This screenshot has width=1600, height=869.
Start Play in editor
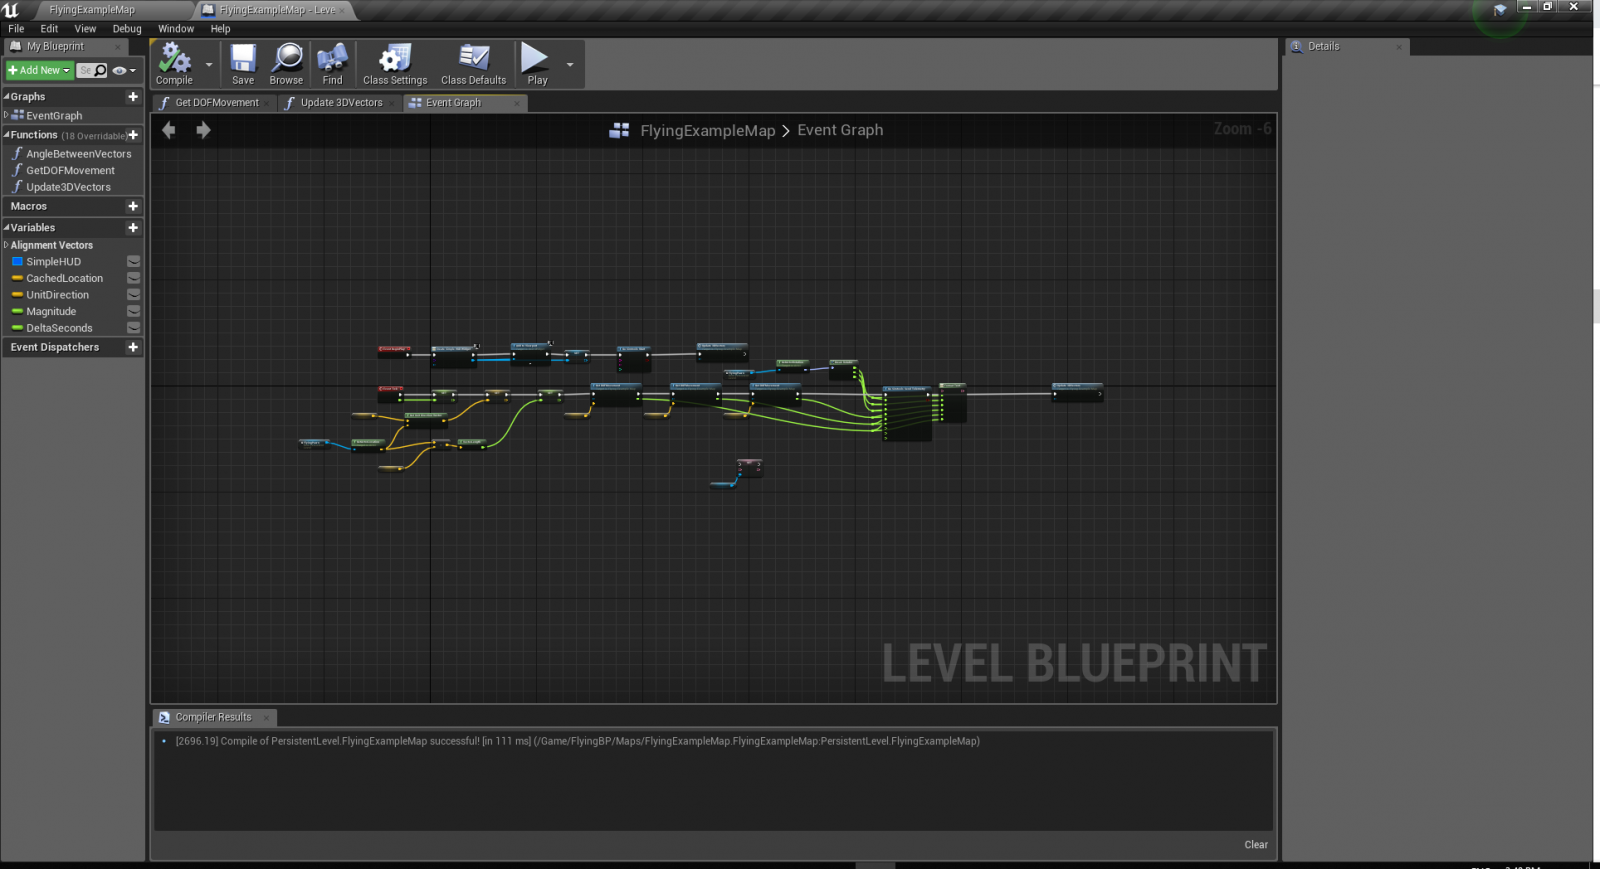point(537,64)
